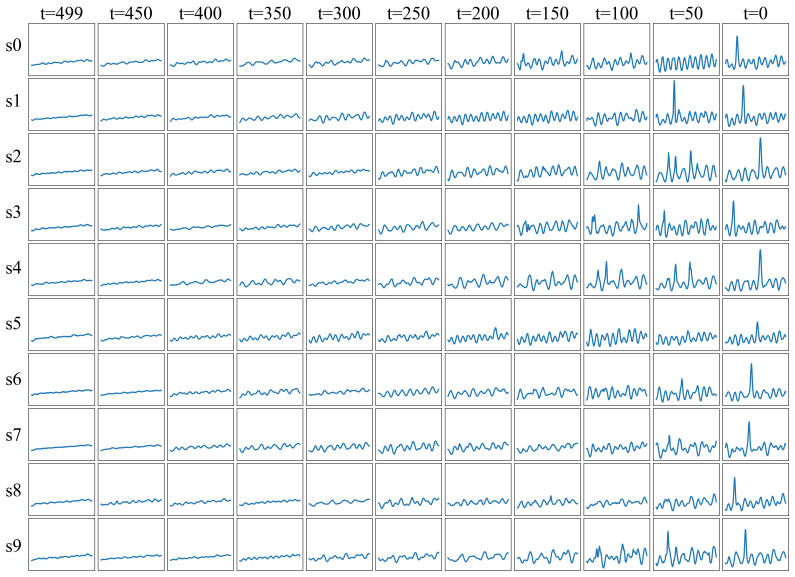The height and width of the screenshot is (577, 795).
Task: Select the s0 plot at t=150
Action: pos(547,50)
